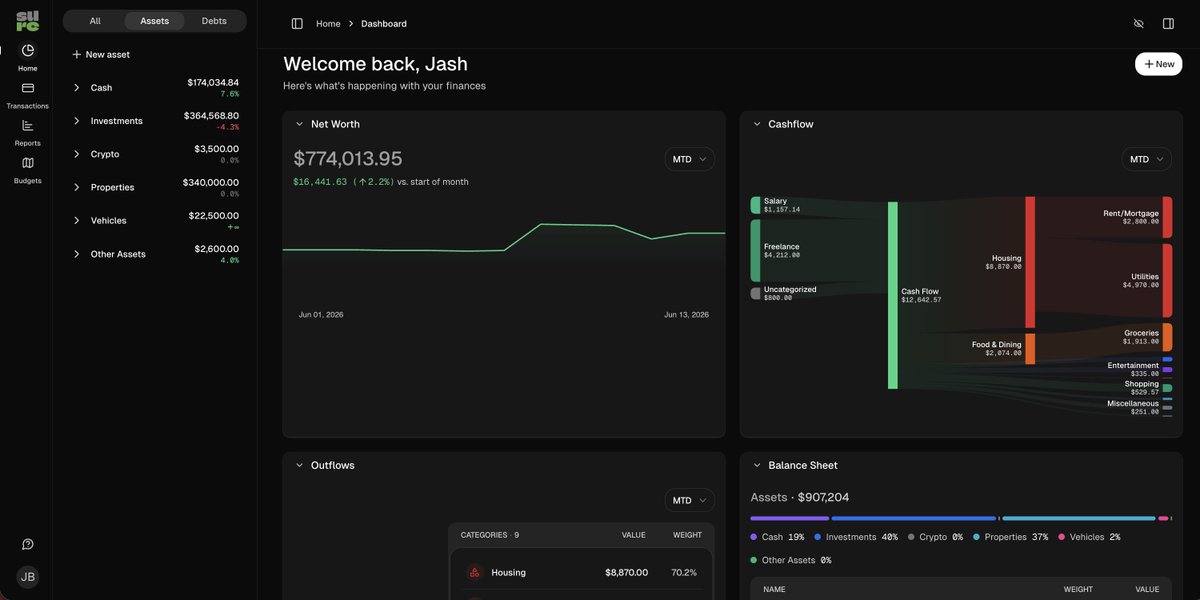Open the JB user avatar menu
This screenshot has width=1200, height=600.
tap(28, 577)
